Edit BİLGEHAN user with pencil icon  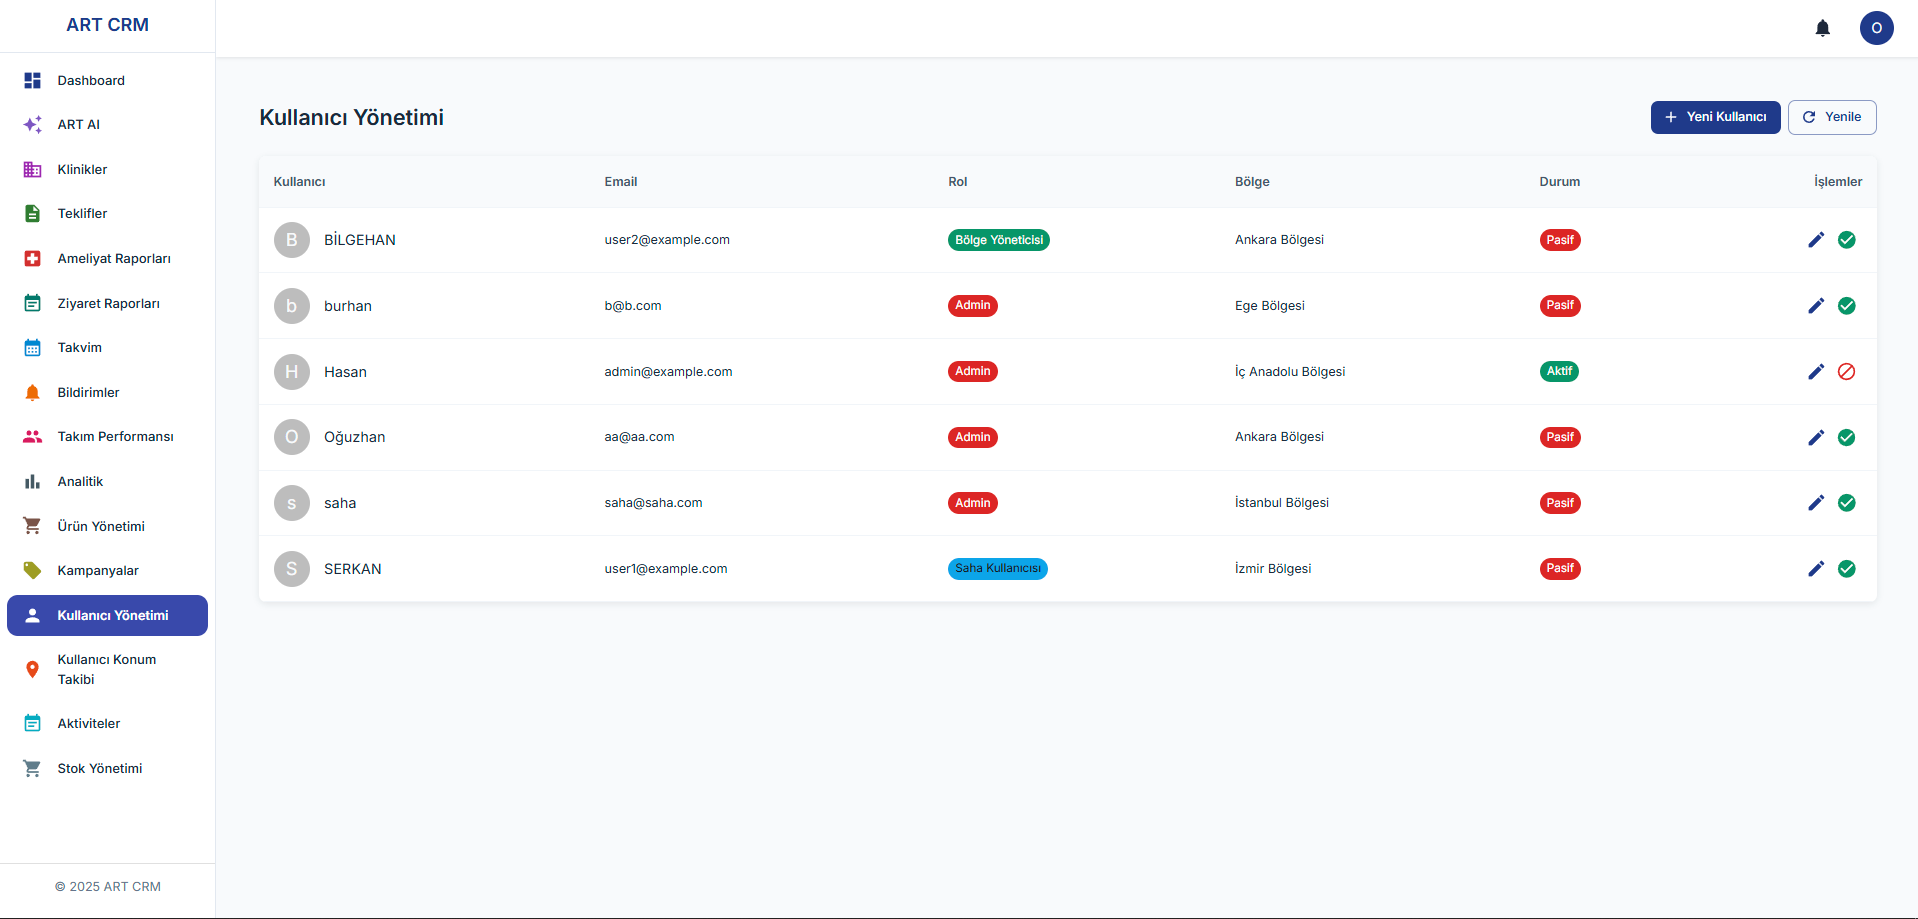pyautogui.click(x=1816, y=240)
